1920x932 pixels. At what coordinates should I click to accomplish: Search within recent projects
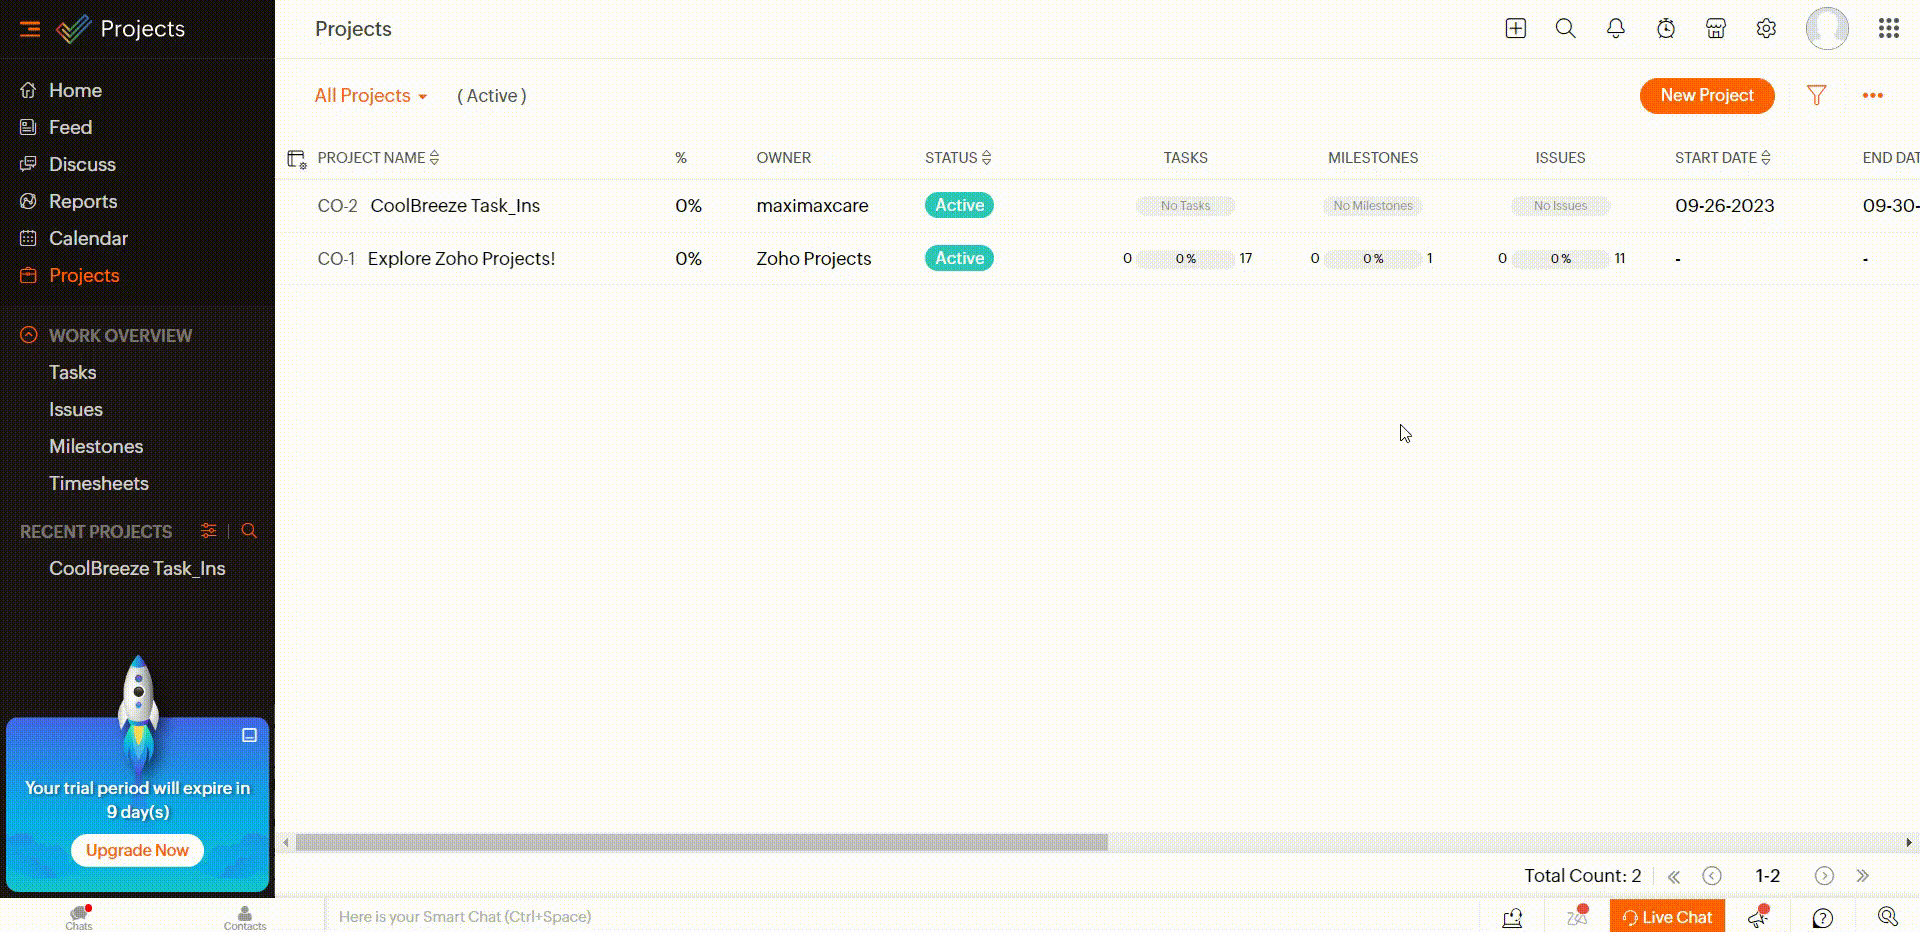[x=249, y=531]
